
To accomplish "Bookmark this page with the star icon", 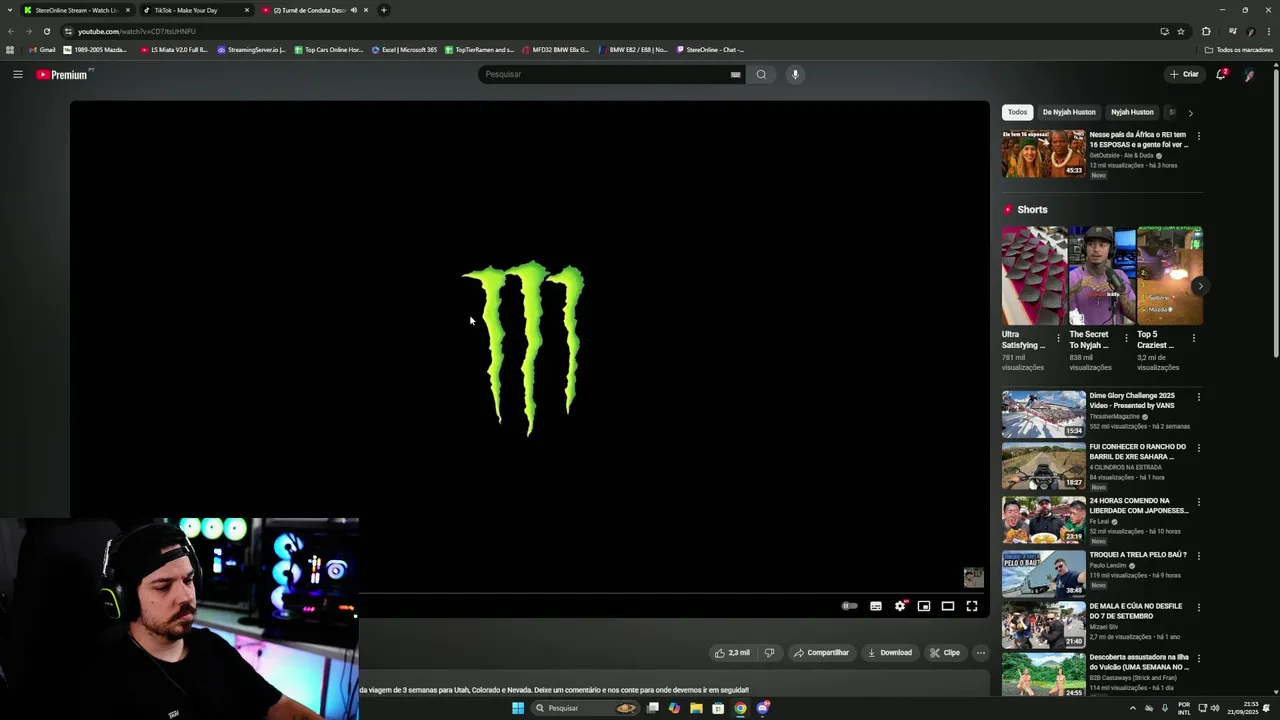I will (1180, 31).
